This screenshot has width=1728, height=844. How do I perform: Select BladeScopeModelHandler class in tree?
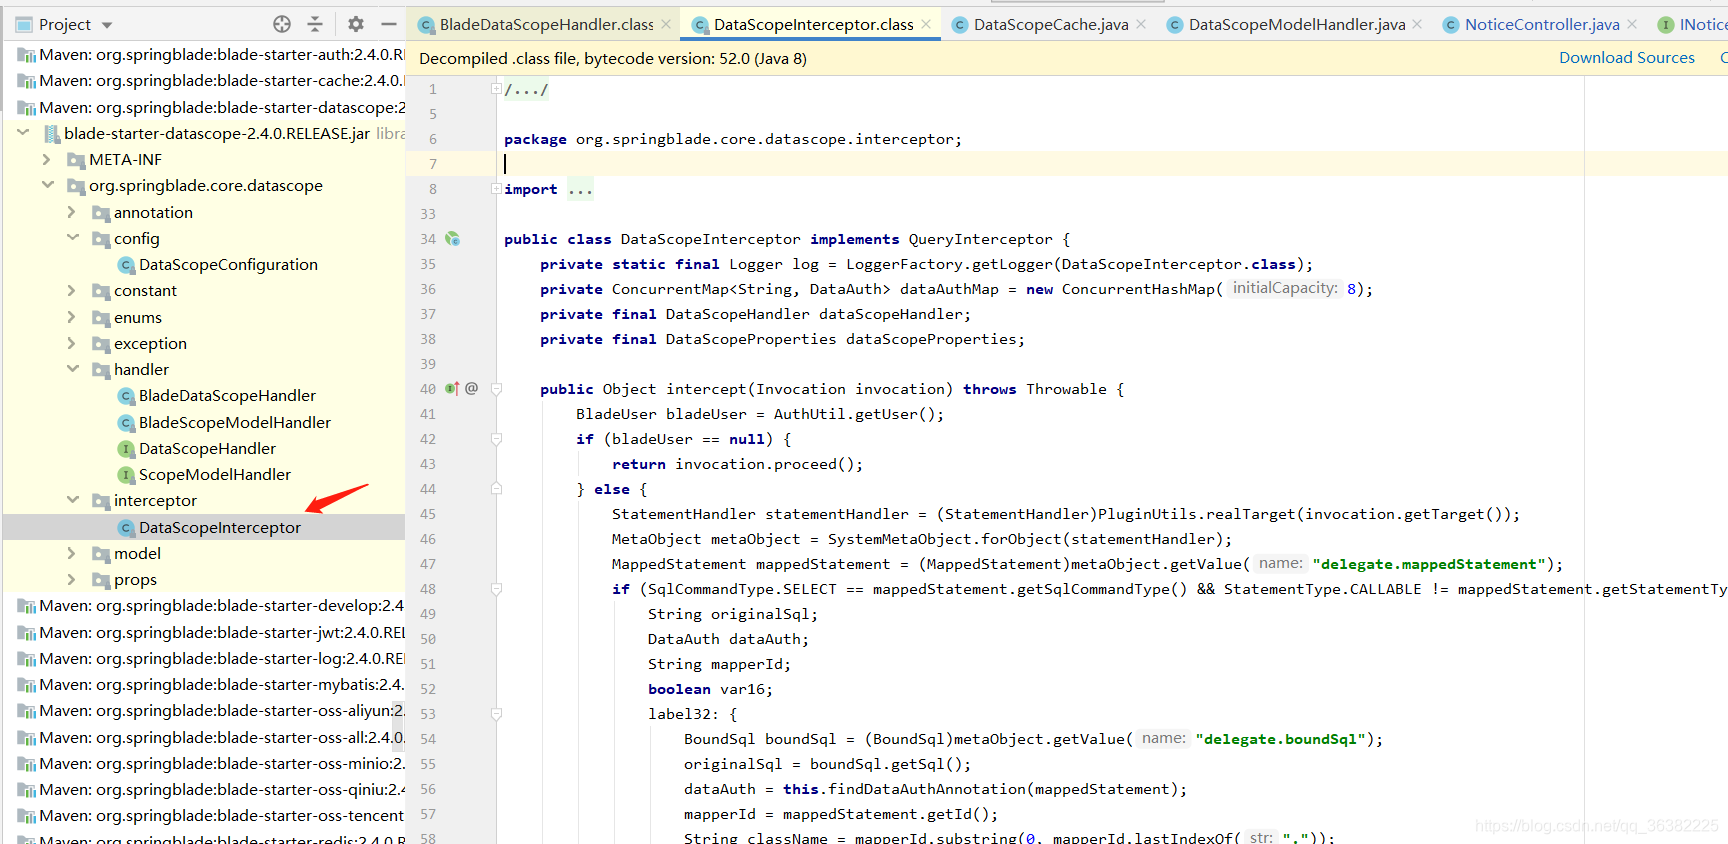pyautogui.click(x=234, y=422)
